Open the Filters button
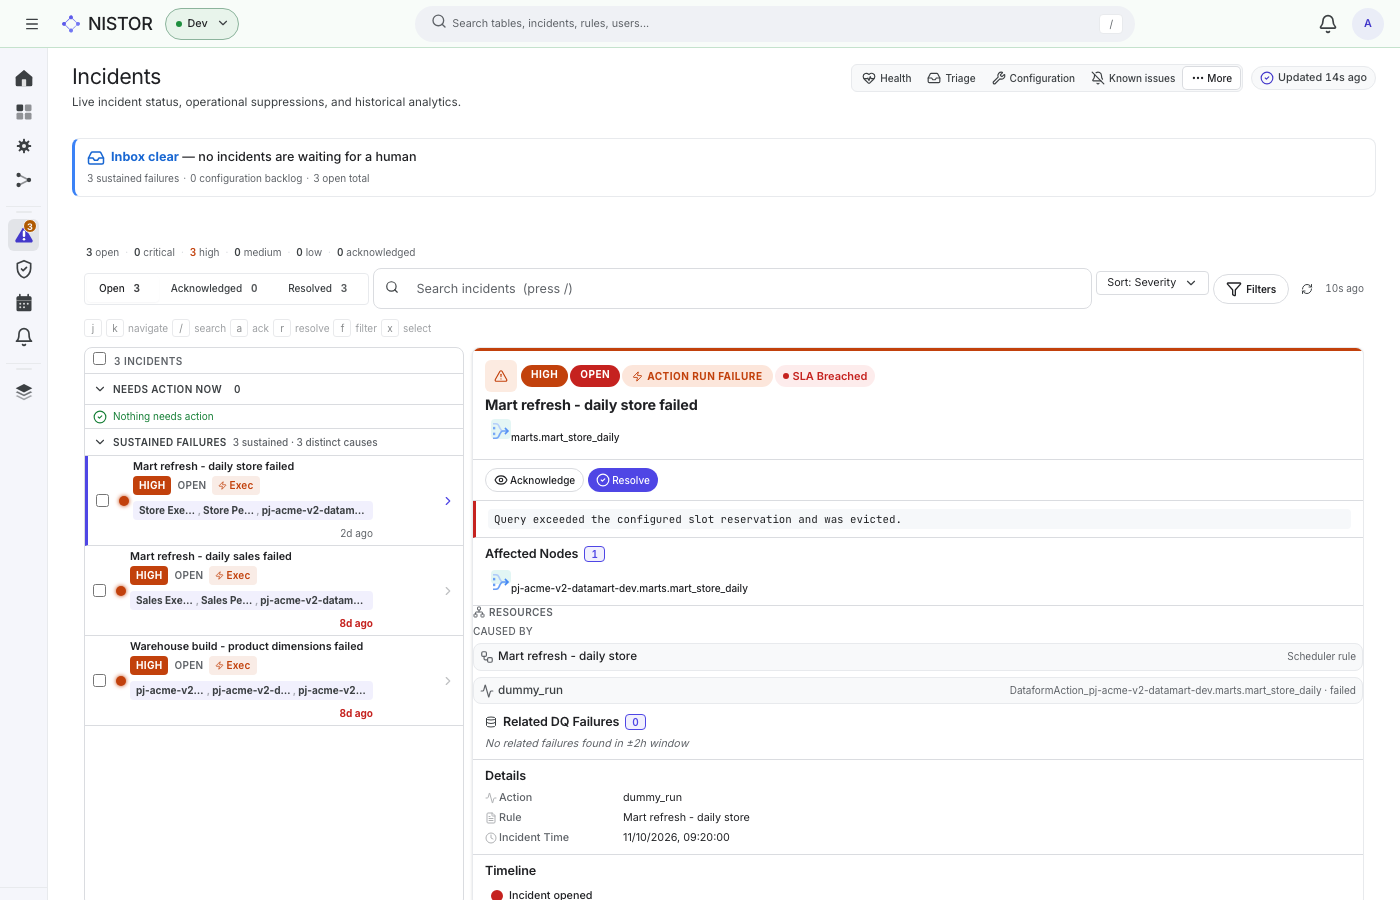Image resolution: width=1400 pixels, height=900 pixels. 1251,289
